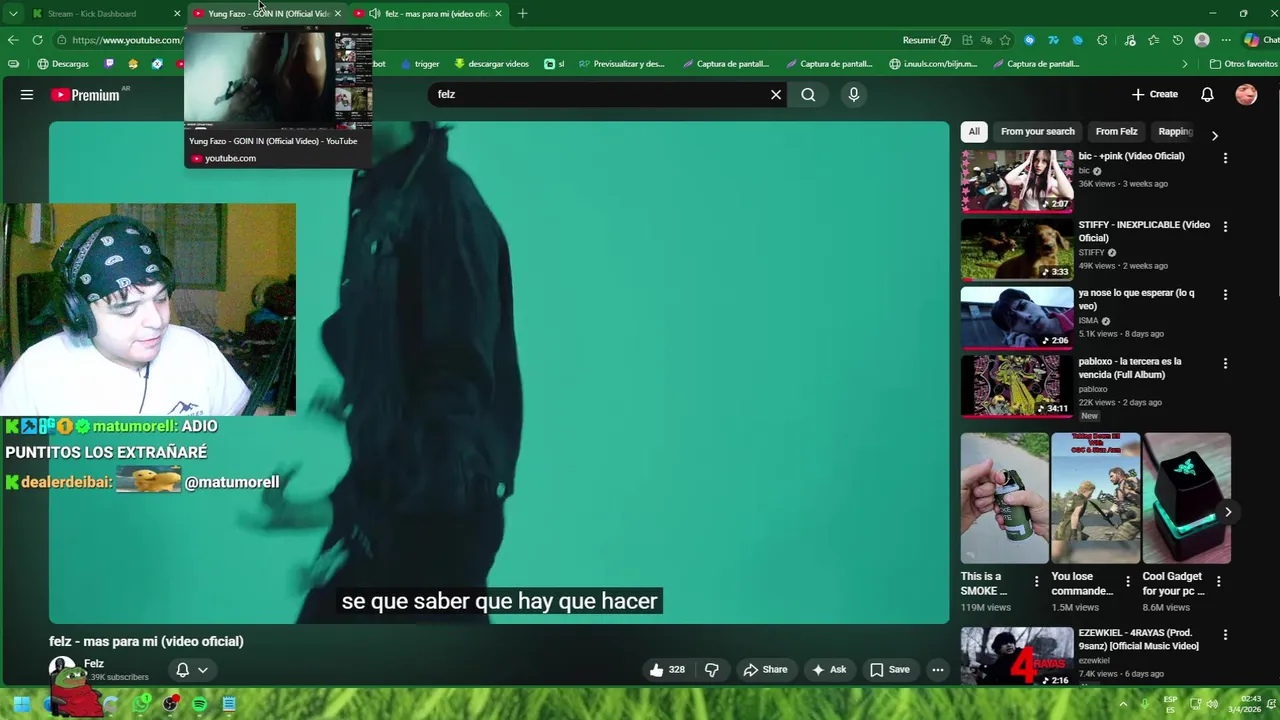Open the EZEWKIEL - 4RAYAS video title
Screen dimensions: 1280x720
click(x=1138, y=640)
